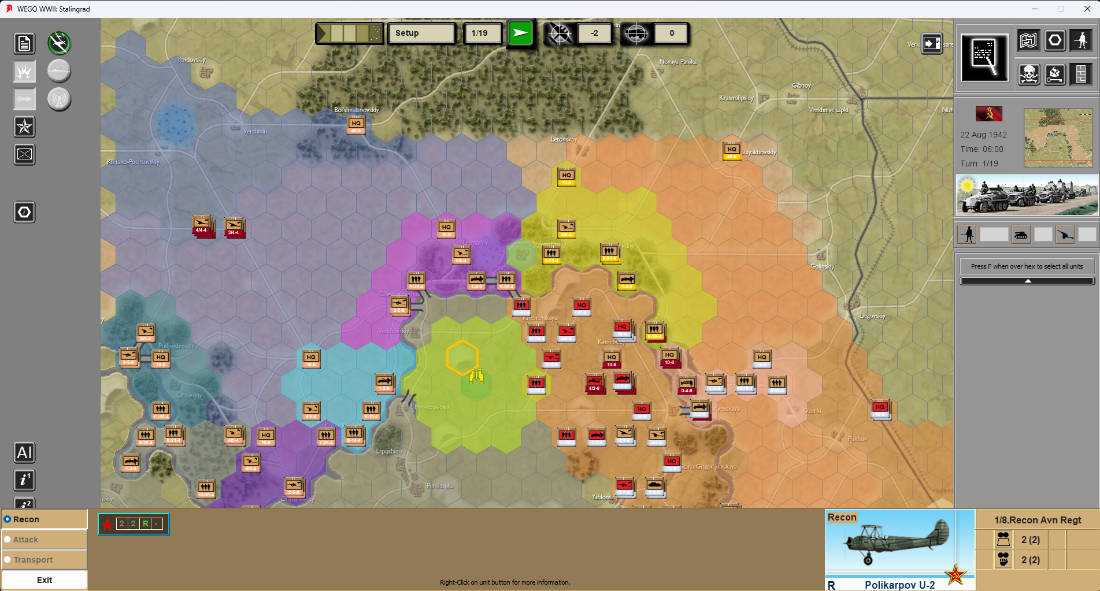Screen dimensions: 1100x591
Task: Click the minimap thumbnail in right panel
Action: click(x=1058, y=138)
